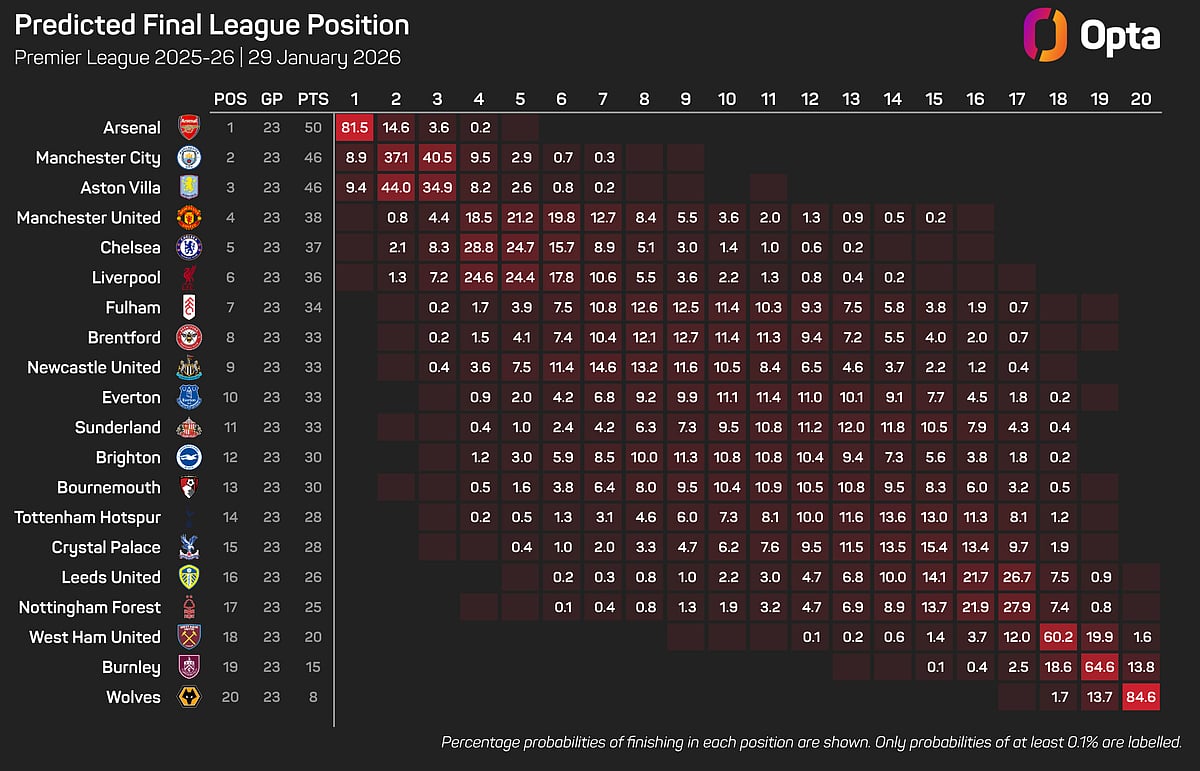Click the Arsenal club crest

pyautogui.click(x=188, y=127)
